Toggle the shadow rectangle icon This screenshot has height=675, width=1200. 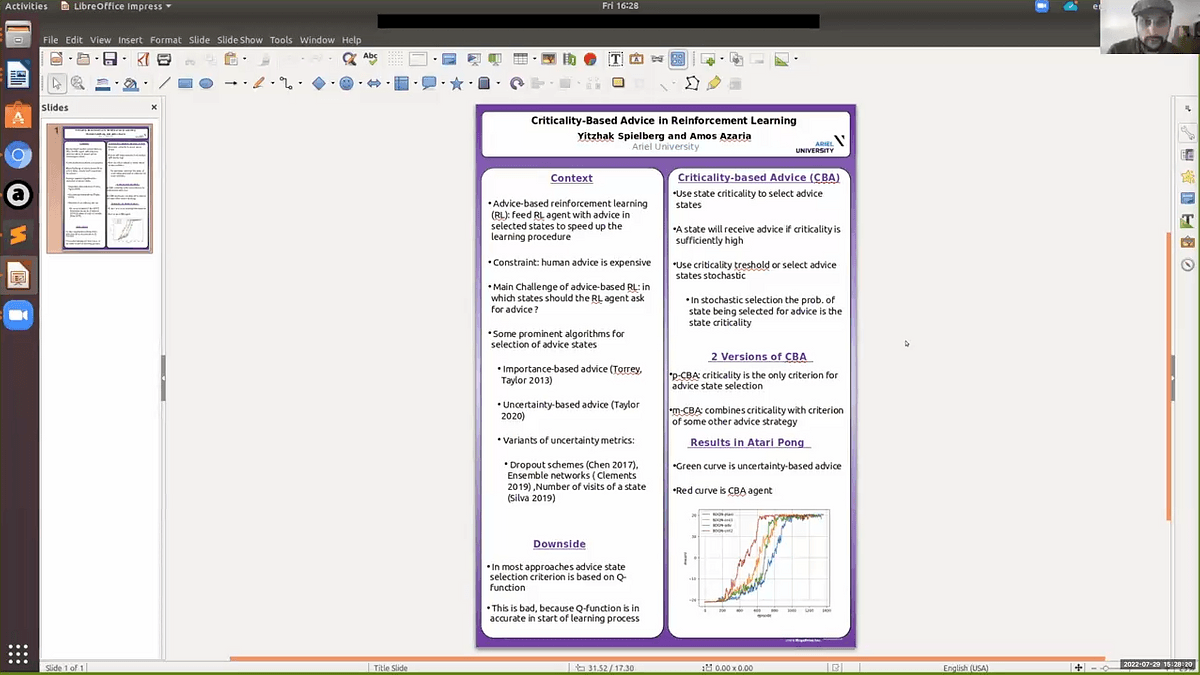click(x=618, y=83)
